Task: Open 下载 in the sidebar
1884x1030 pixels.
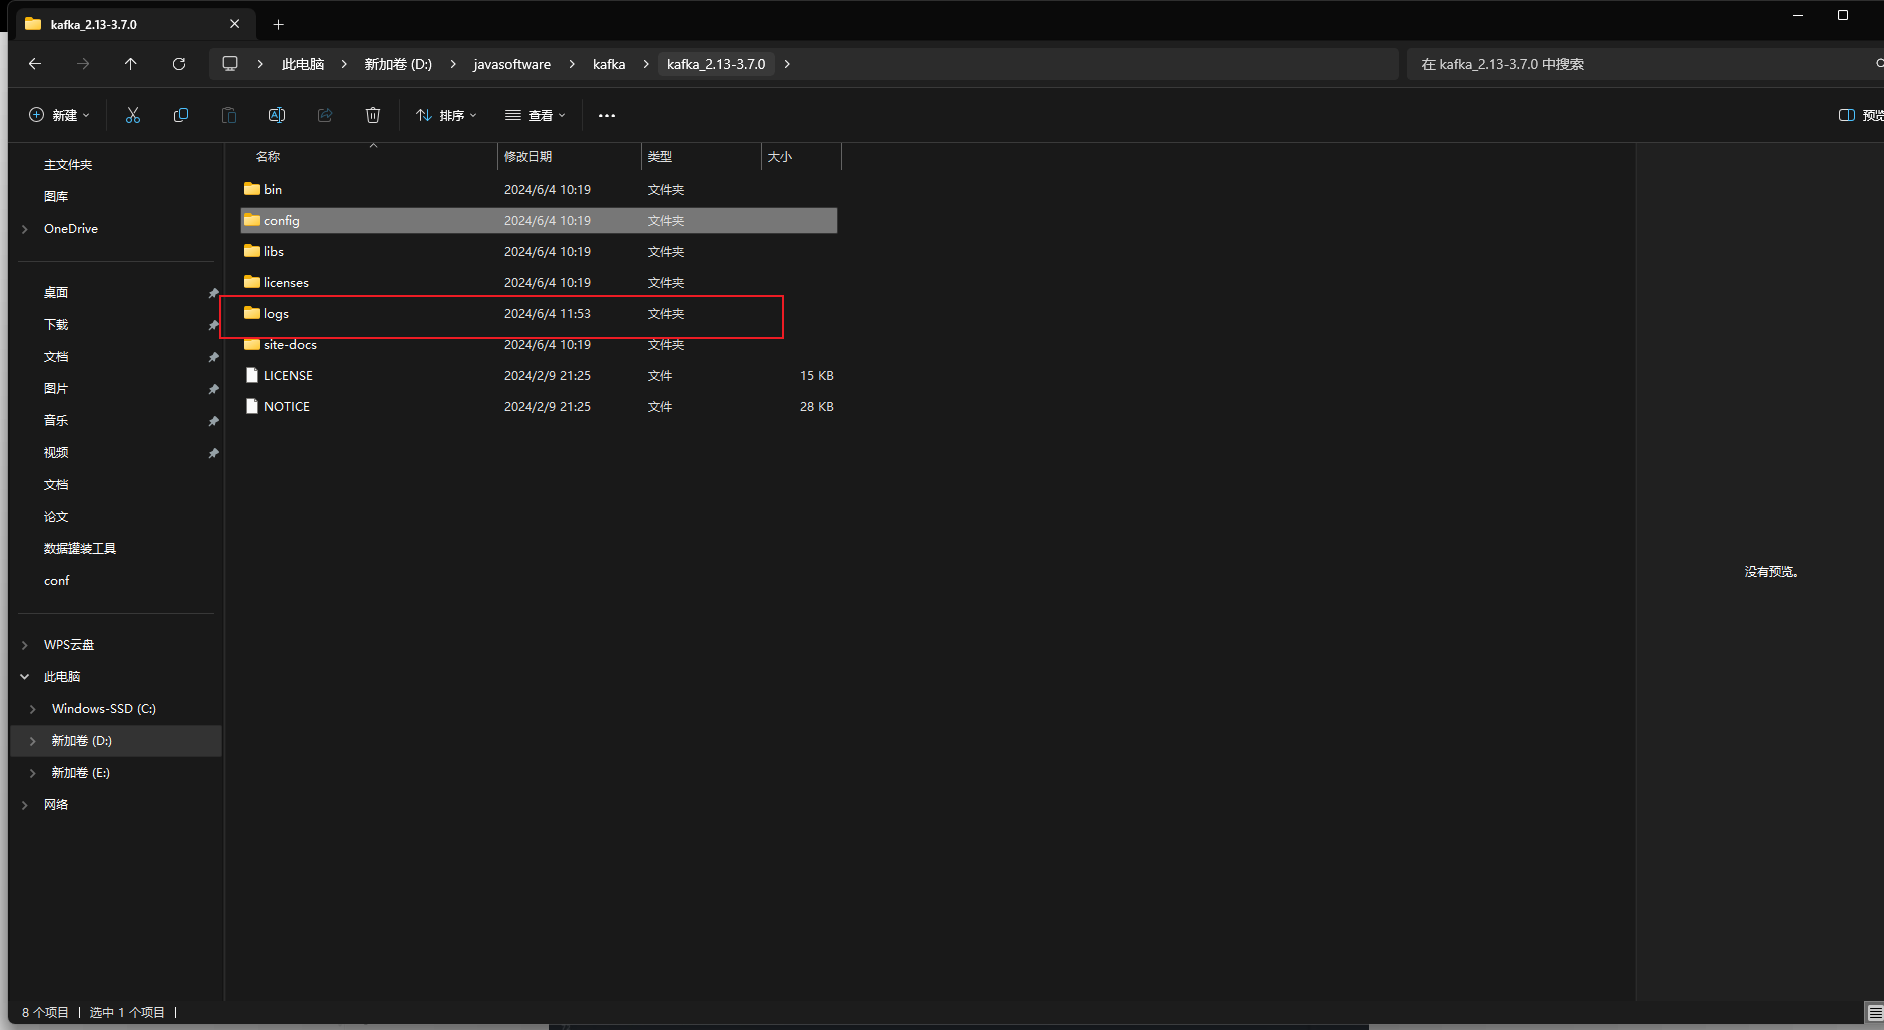Action: (x=56, y=325)
